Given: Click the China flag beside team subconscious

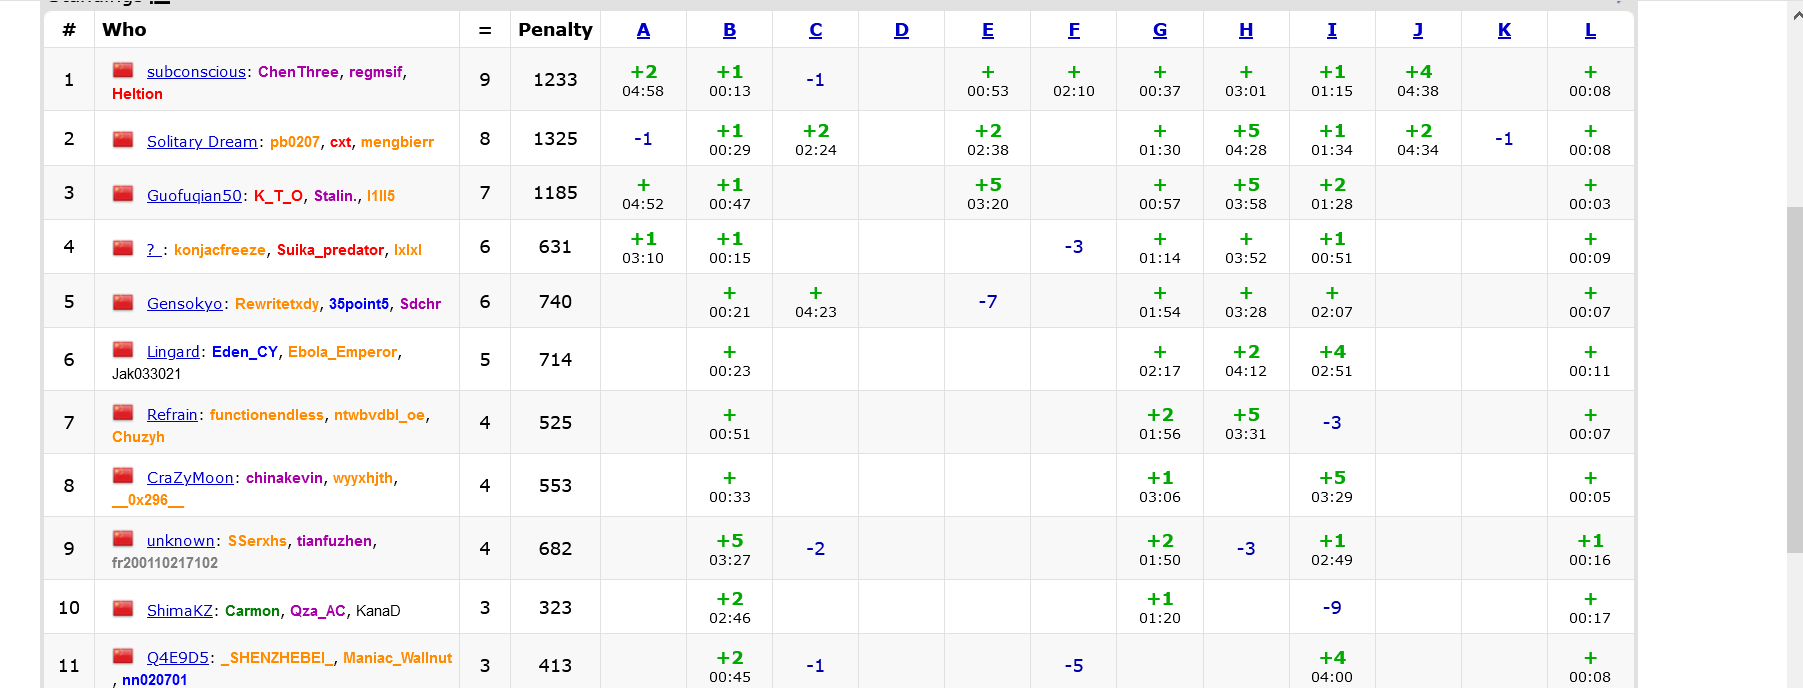Looking at the screenshot, I should (x=123, y=71).
